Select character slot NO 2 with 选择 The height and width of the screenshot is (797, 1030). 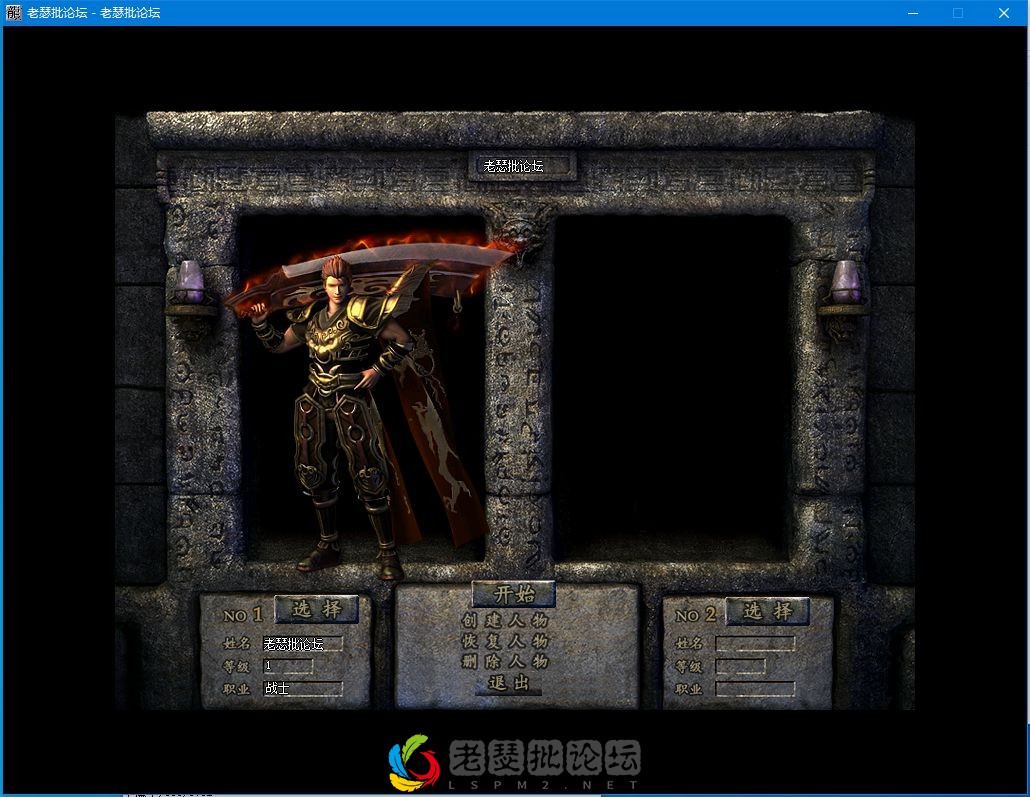pyautogui.click(x=767, y=611)
